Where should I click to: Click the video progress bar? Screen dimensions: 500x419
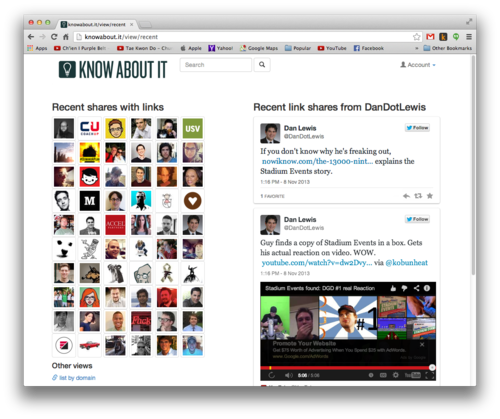coord(348,368)
